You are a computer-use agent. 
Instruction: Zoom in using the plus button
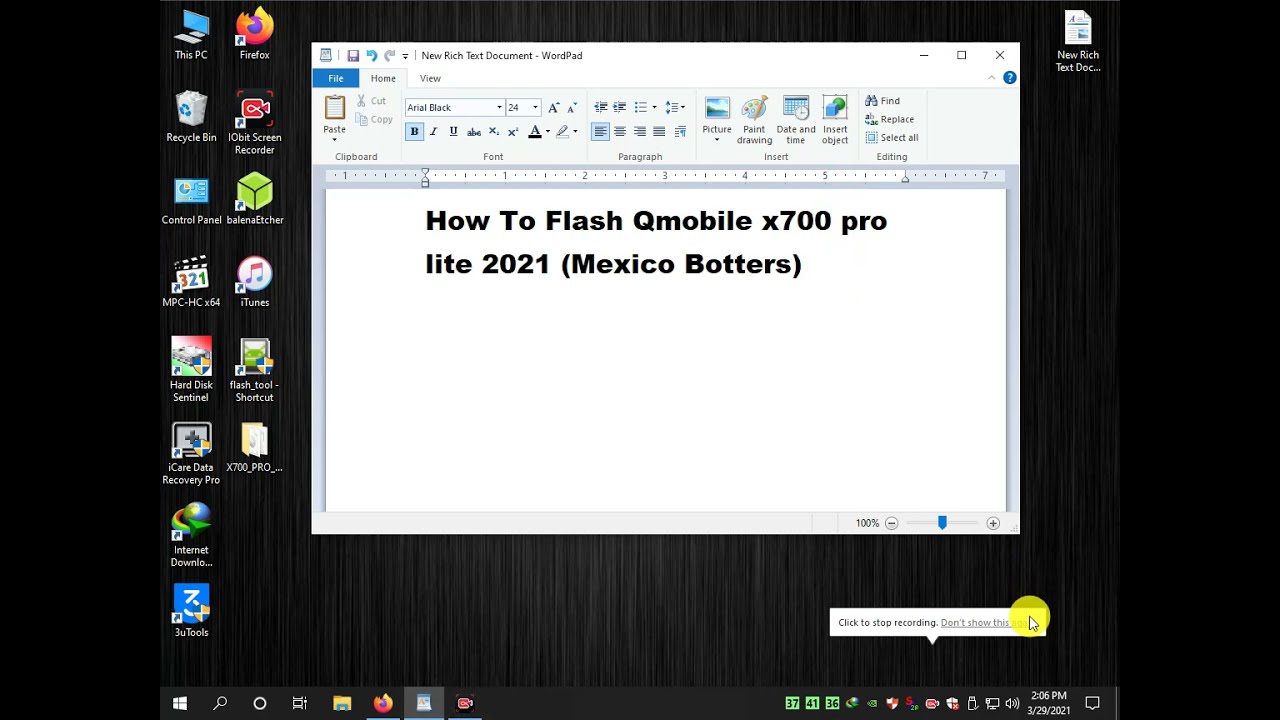point(993,523)
